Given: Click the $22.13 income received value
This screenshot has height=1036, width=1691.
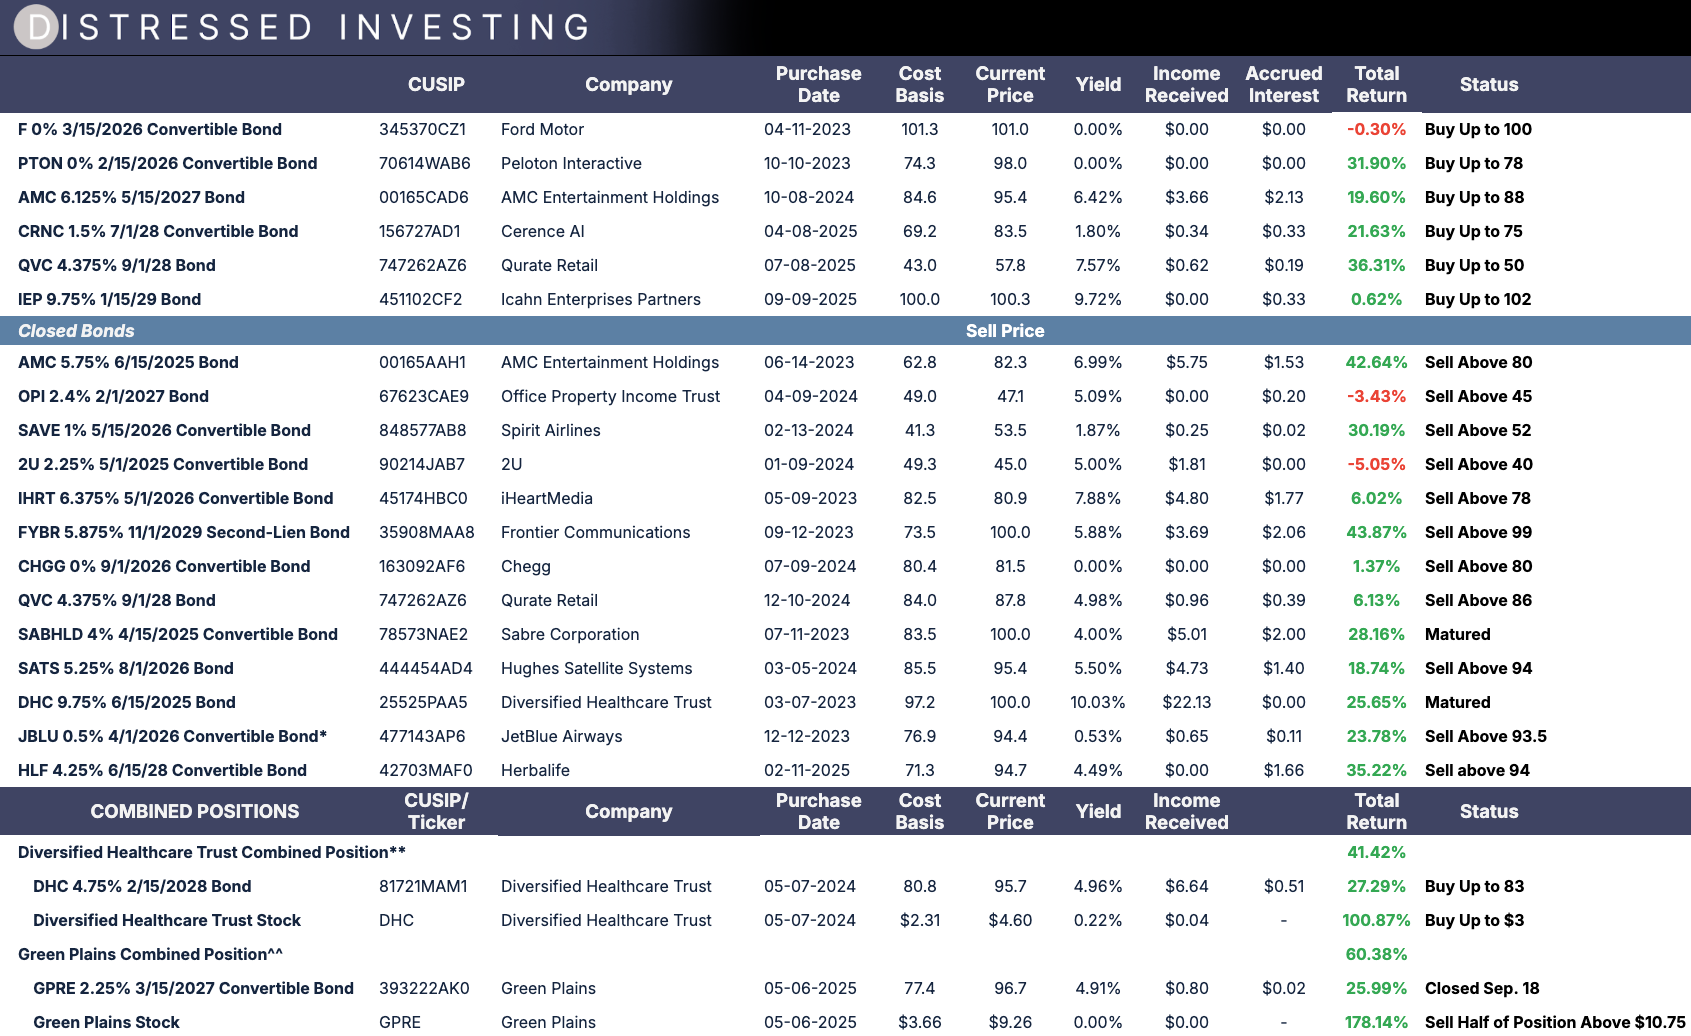Looking at the screenshot, I should pos(1187,702).
